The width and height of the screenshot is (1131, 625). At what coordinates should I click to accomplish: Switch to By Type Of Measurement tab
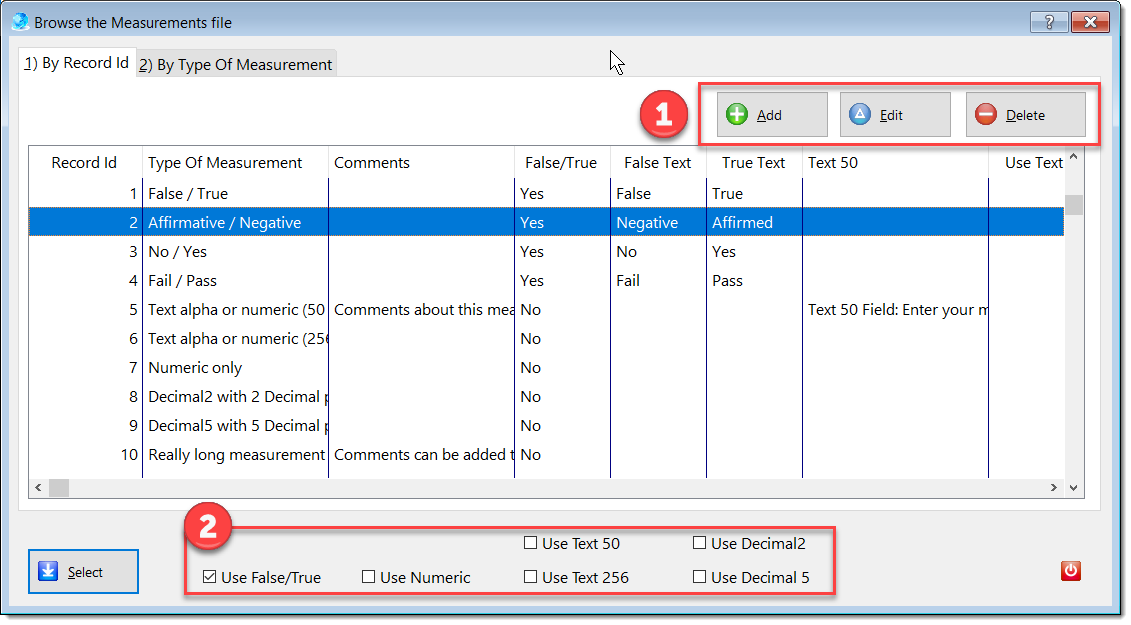[236, 65]
